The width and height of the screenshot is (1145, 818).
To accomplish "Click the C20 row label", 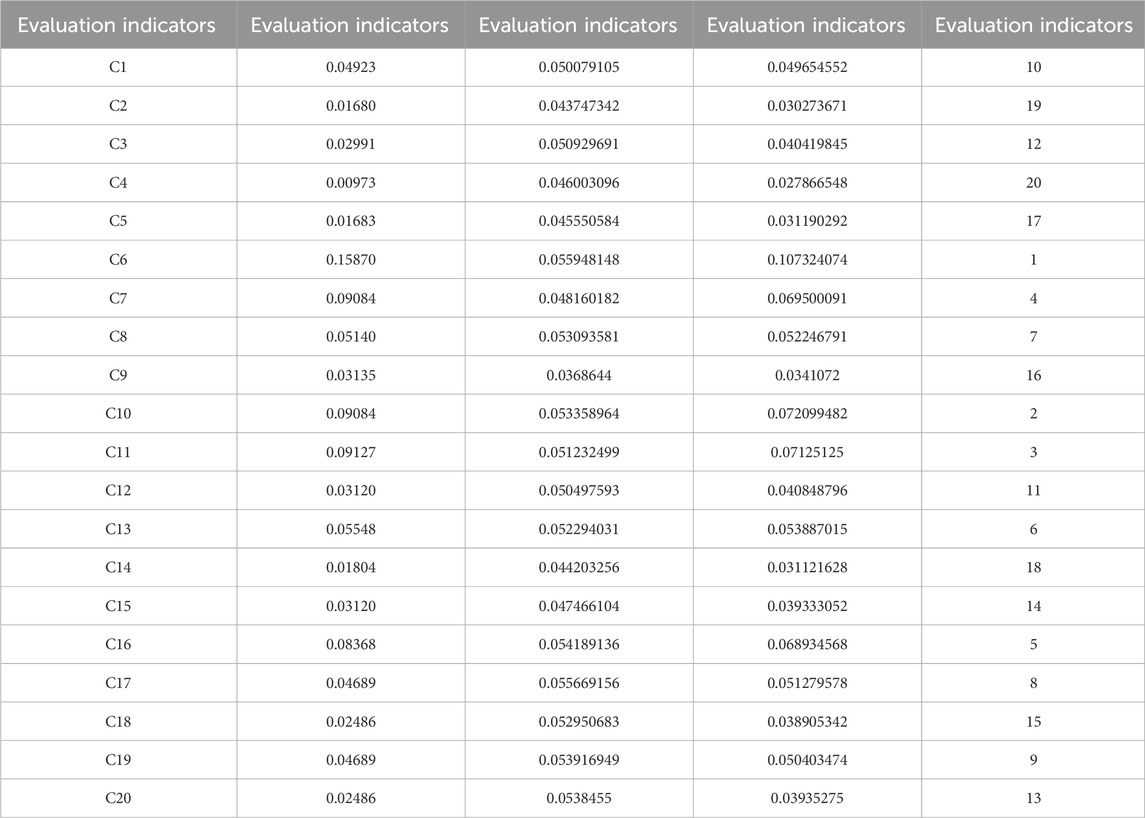I will coord(118,798).
